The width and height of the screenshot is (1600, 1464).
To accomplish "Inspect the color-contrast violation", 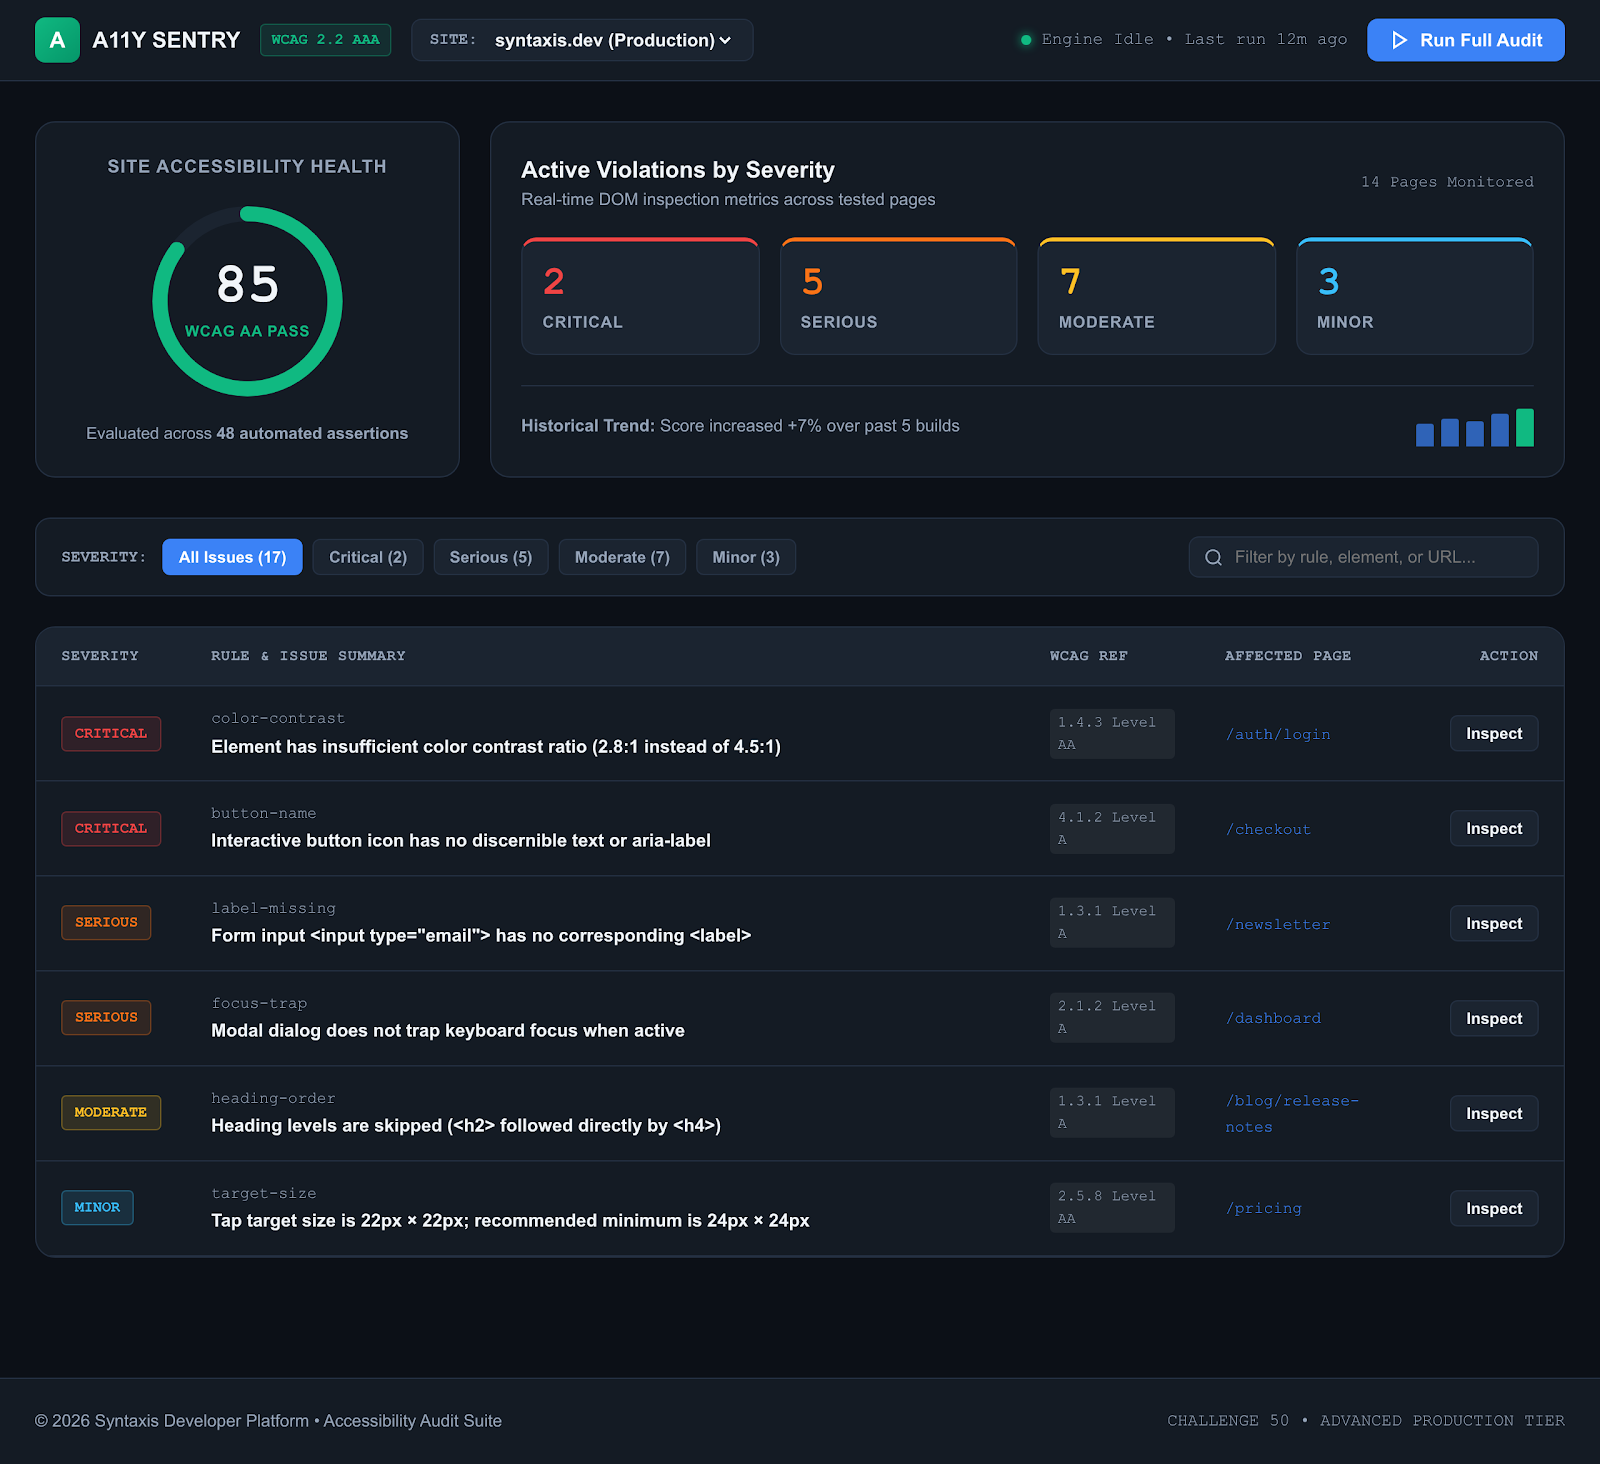I will 1494,734.
